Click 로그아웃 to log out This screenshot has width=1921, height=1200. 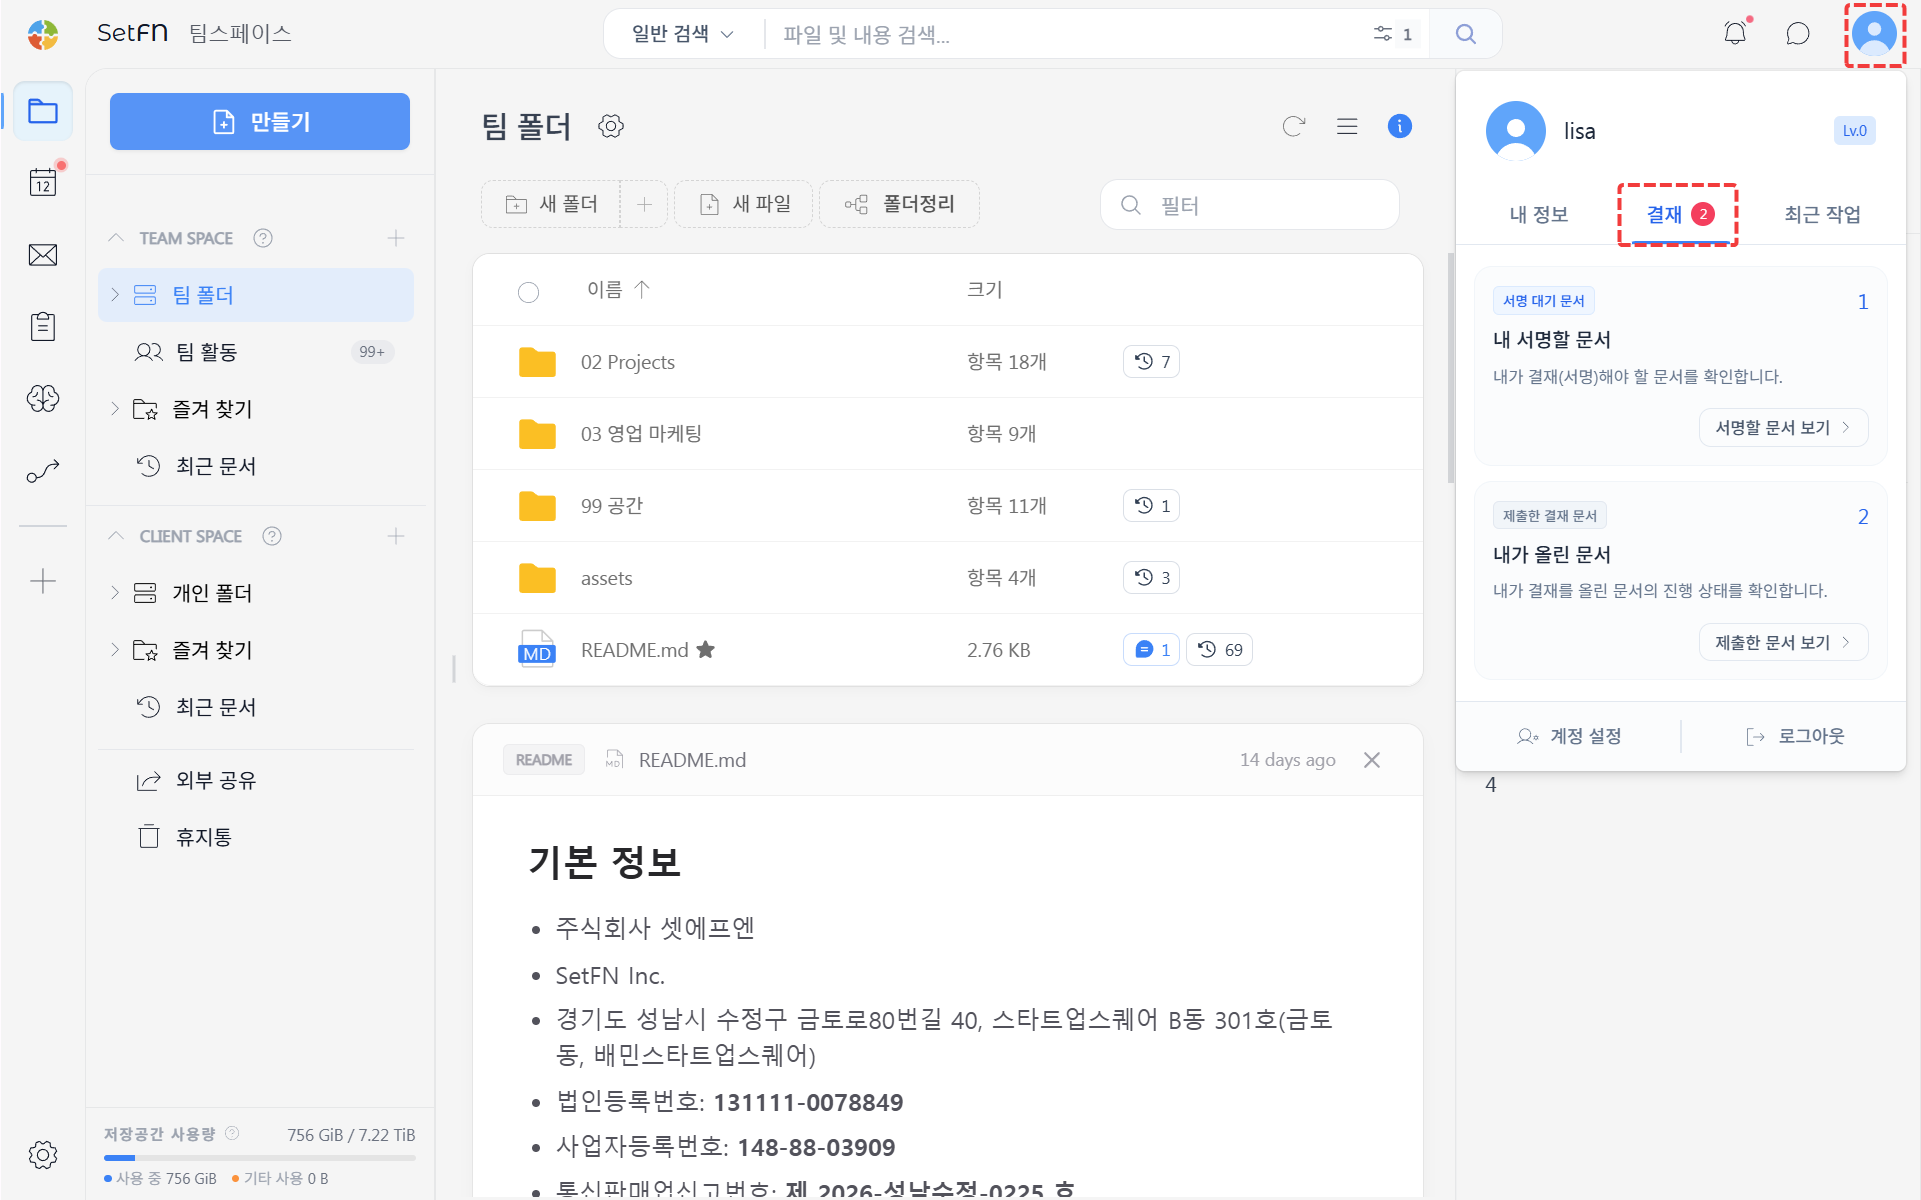[1794, 736]
